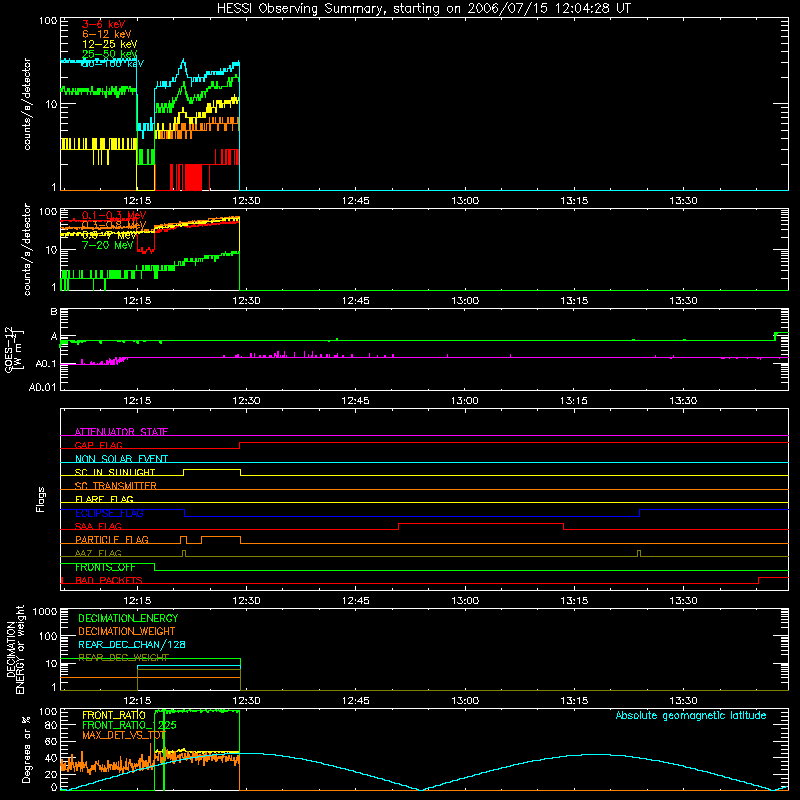Click the 1000 tick on decimation axis
Screen dimensions: 800x800
(45, 611)
